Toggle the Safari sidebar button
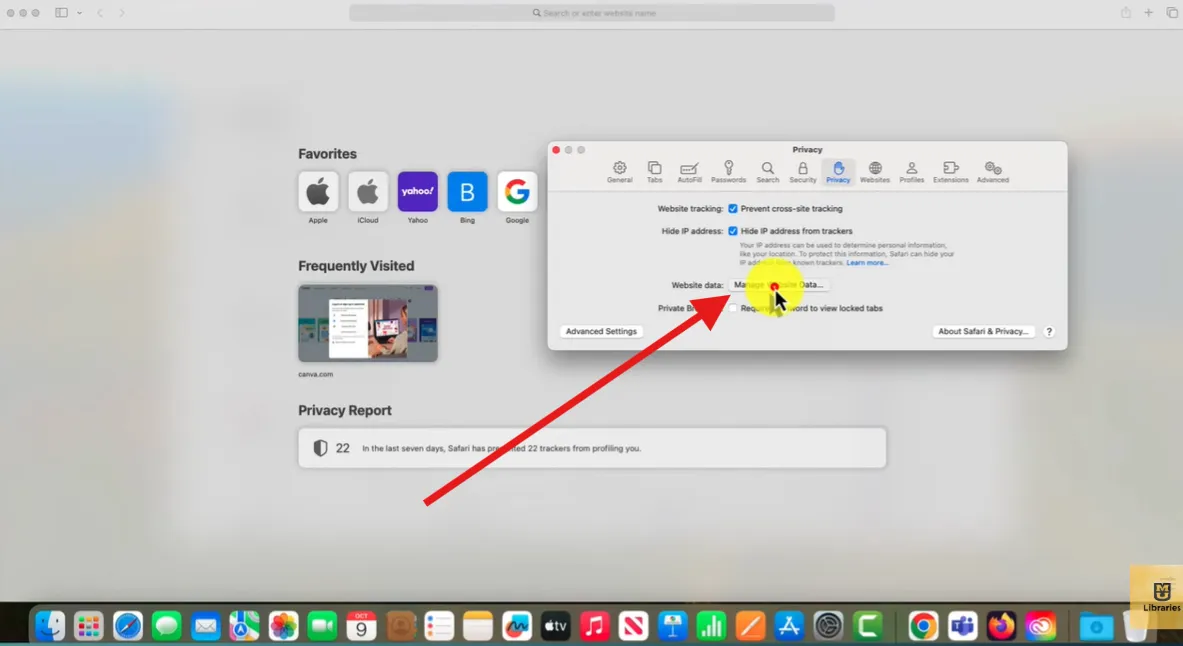Screen dimensions: 1183x646 [61, 13]
